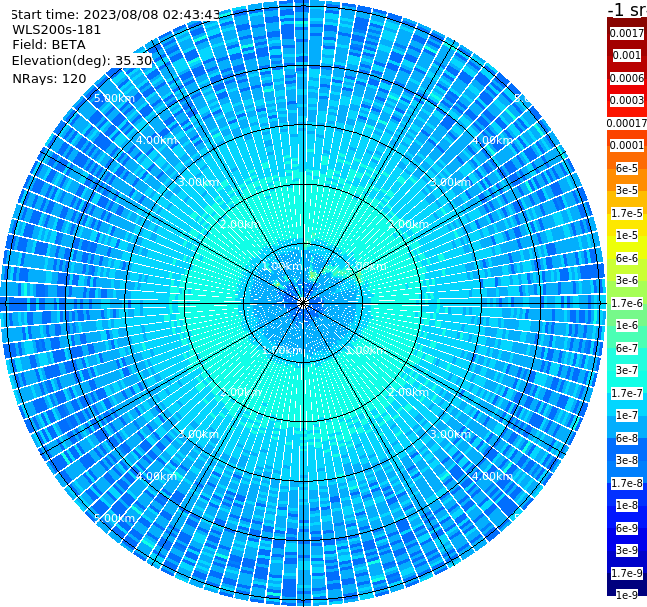Click the lidar origin where radial lines meet
Viewport: 647px width, 607px height.
point(303,303)
